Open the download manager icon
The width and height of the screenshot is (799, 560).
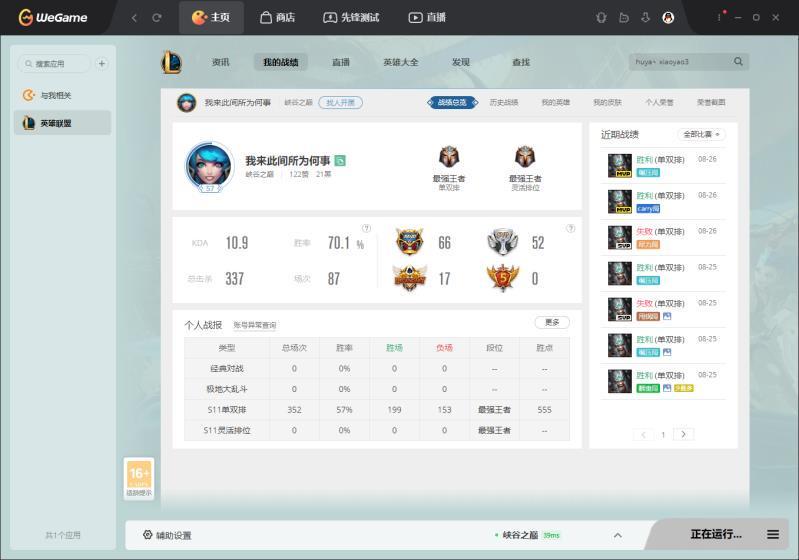click(x=646, y=18)
